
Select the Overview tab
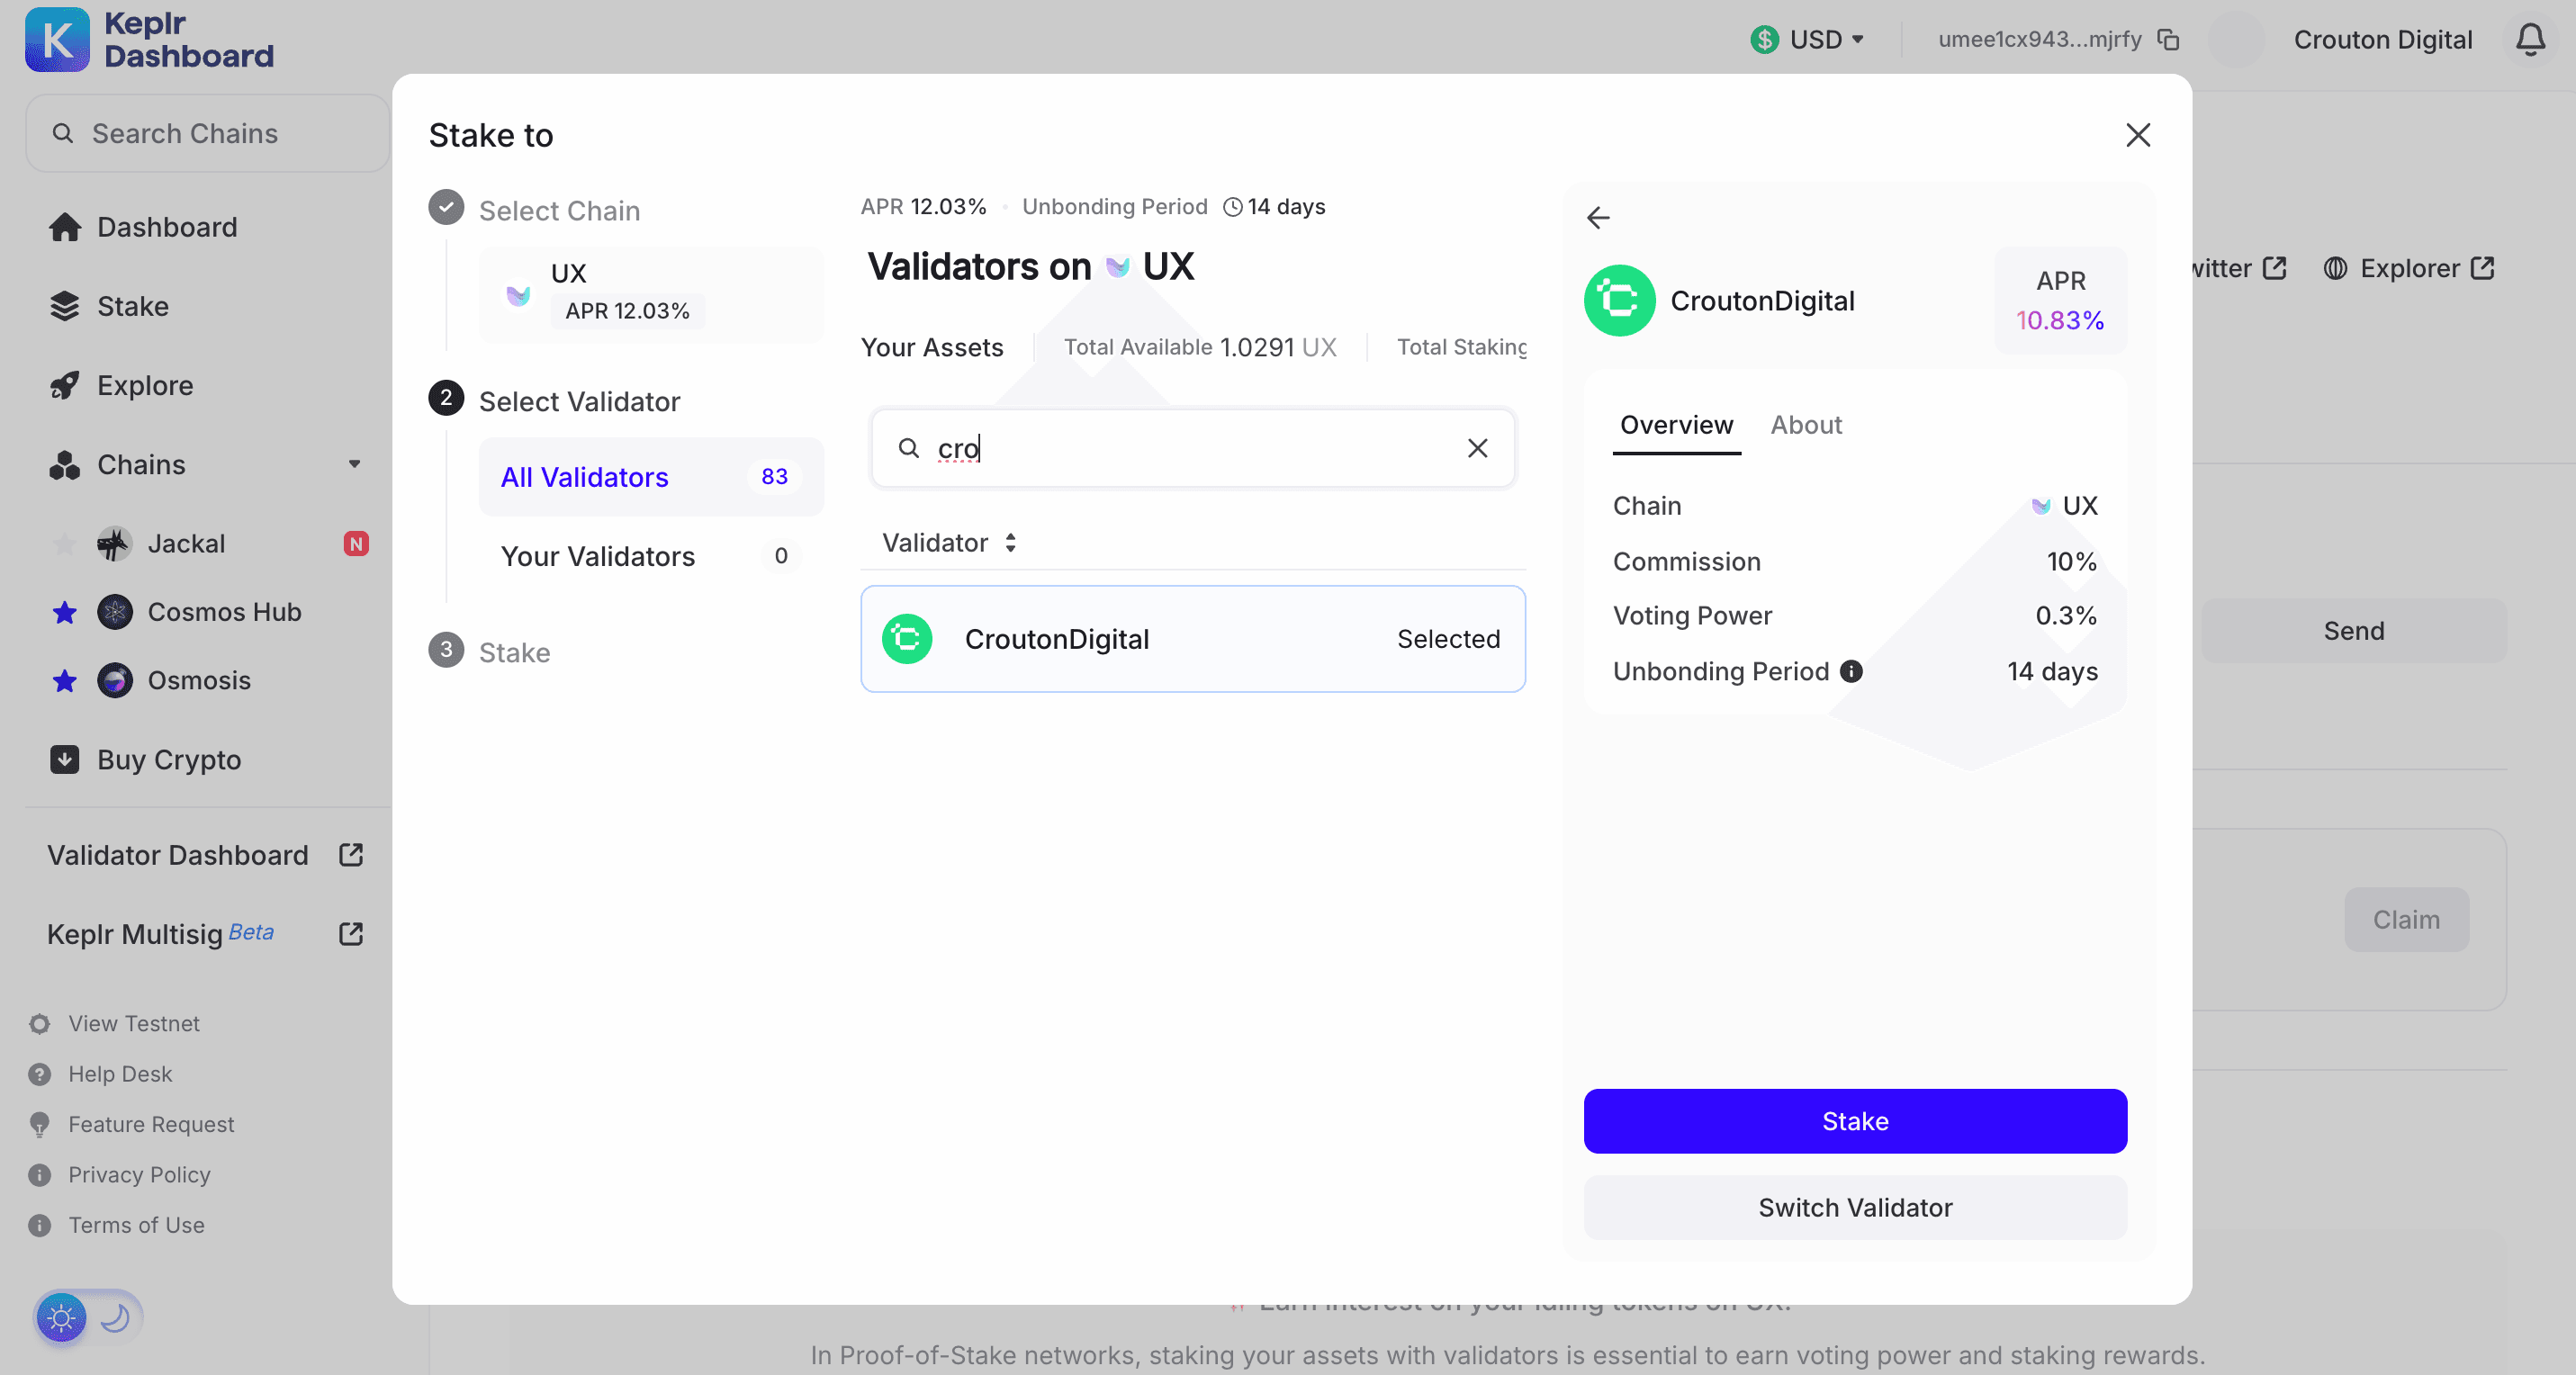click(1678, 424)
